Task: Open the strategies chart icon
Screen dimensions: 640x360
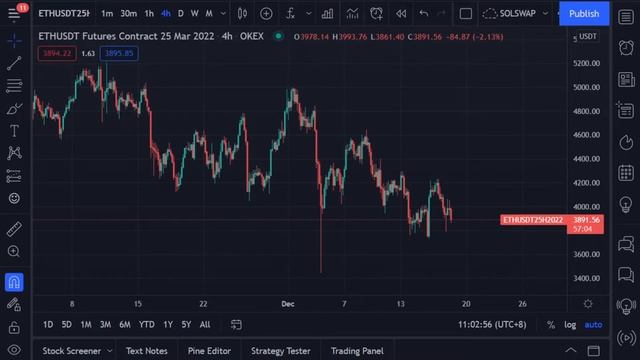Action: (352, 14)
